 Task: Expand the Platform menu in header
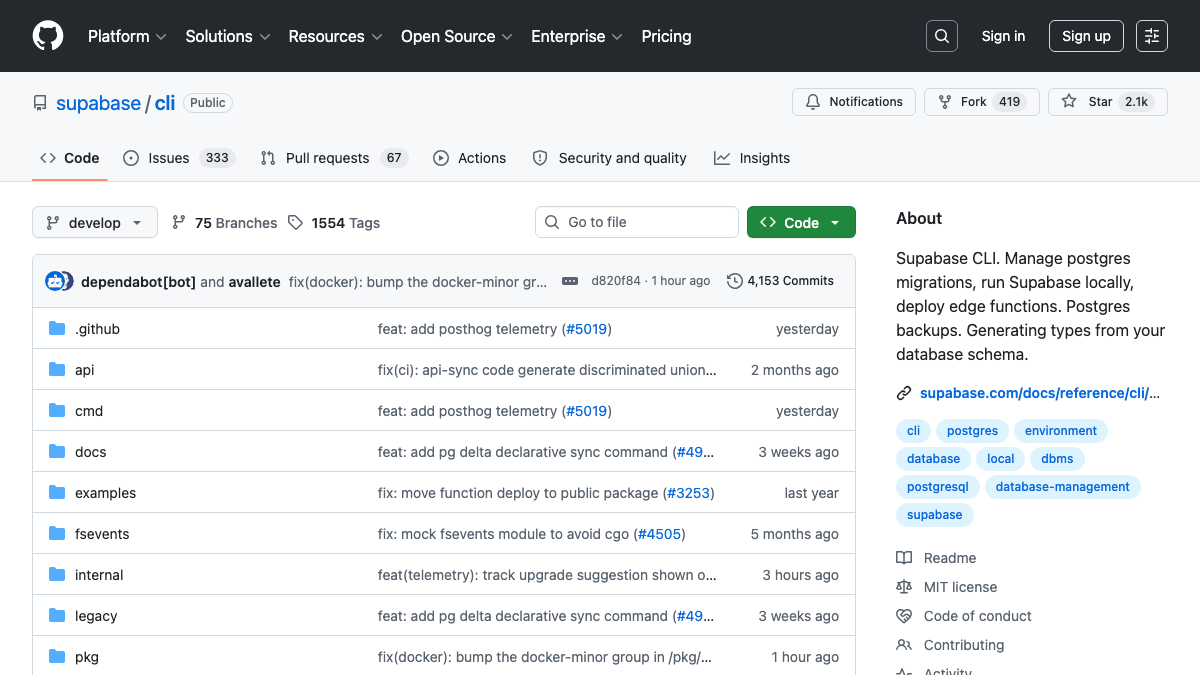(x=127, y=36)
